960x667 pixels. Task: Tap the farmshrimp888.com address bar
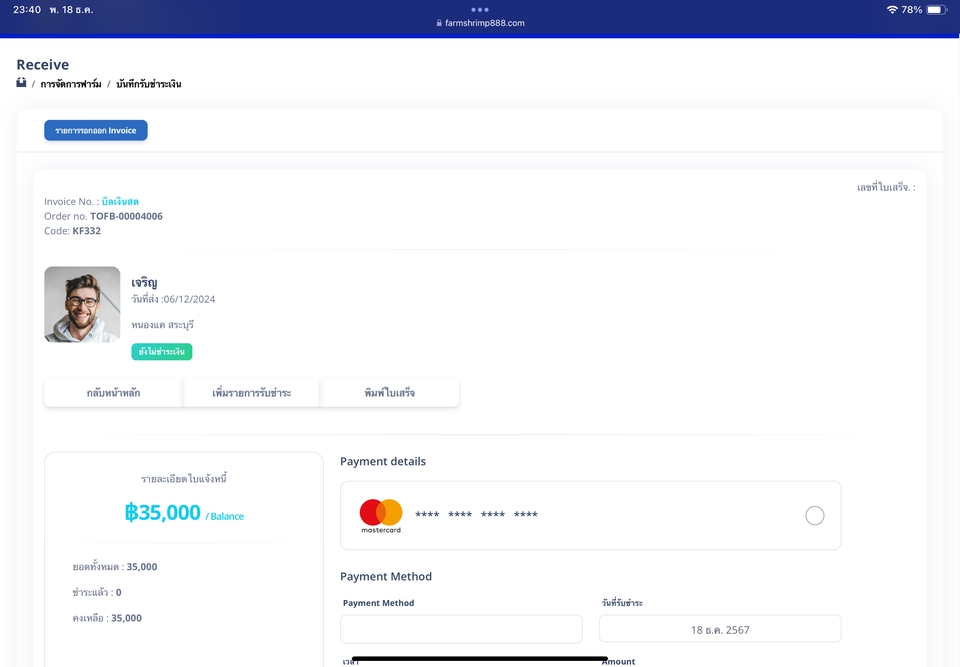(x=480, y=23)
